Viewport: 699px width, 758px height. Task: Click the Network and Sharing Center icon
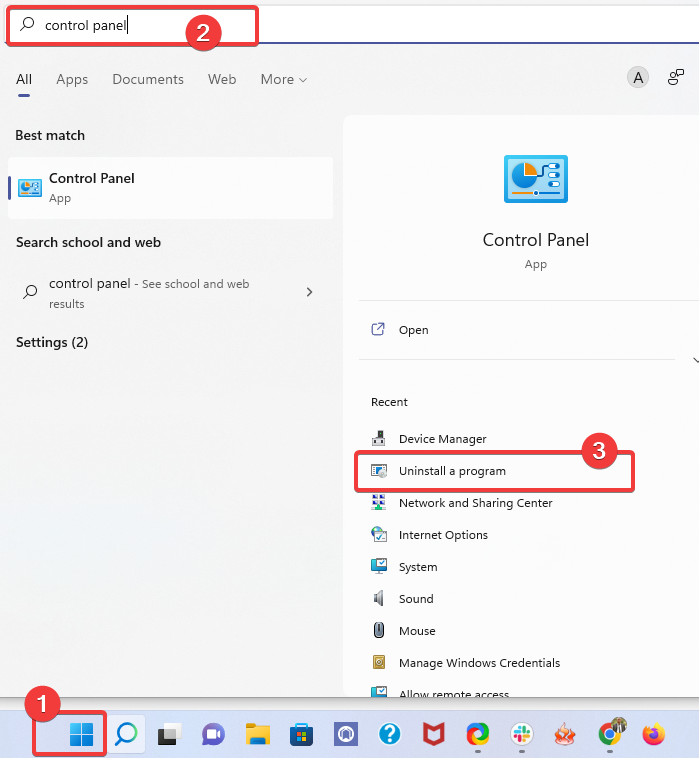(379, 502)
